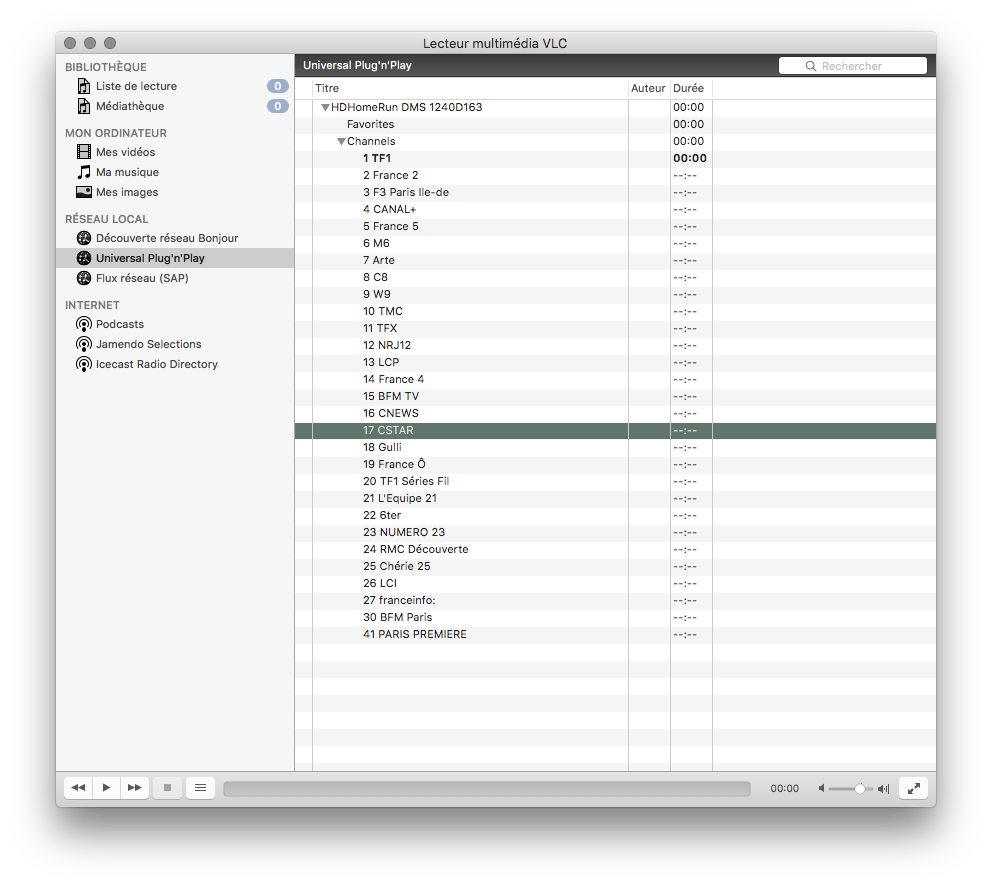The width and height of the screenshot is (992, 887).
Task: Click the Découverte réseau Bonjour globe icon
Action: [84, 238]
